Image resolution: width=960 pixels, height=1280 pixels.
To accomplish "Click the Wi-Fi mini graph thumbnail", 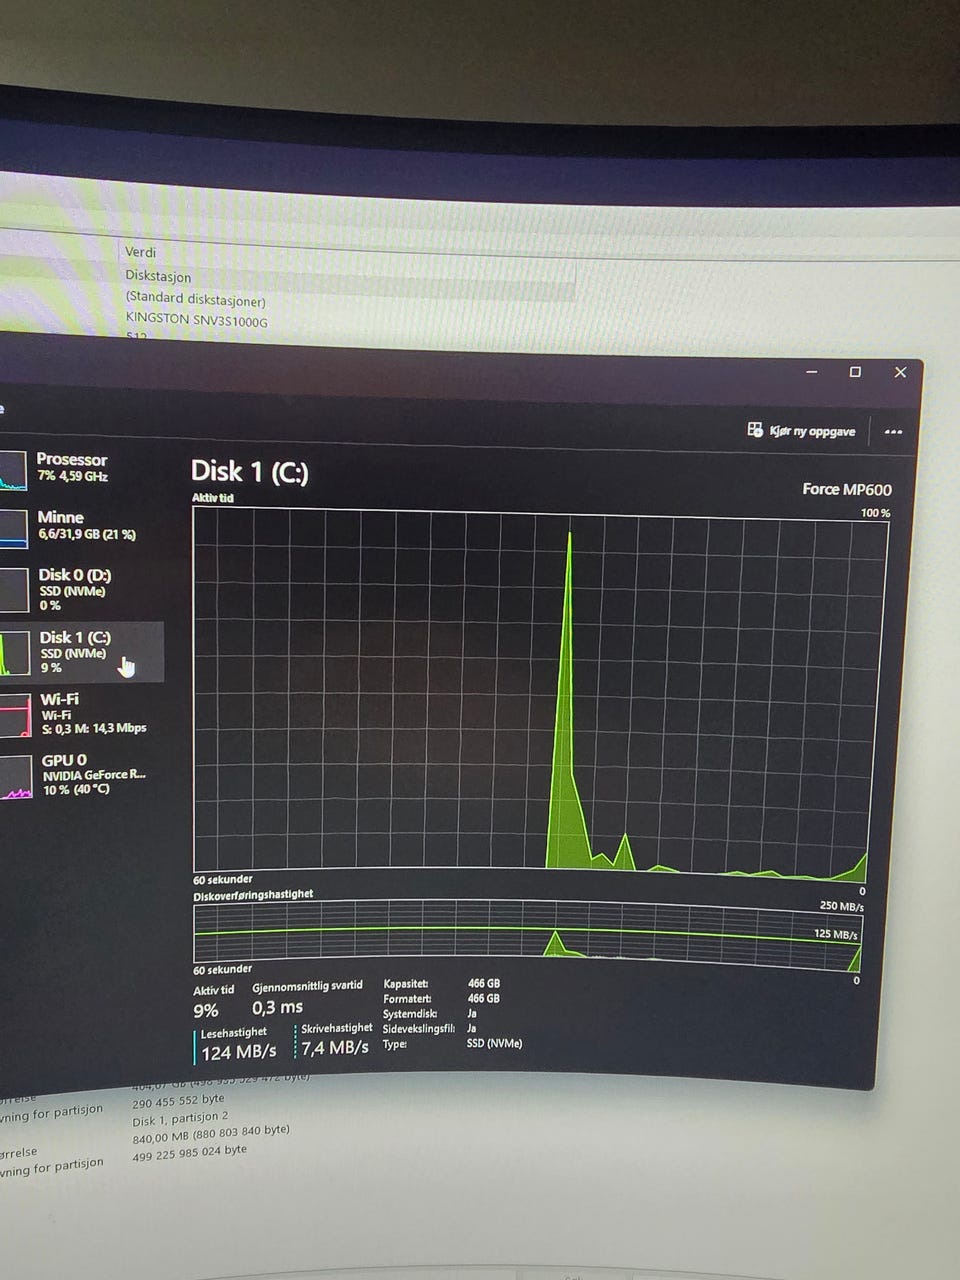I will click(16, 715).
